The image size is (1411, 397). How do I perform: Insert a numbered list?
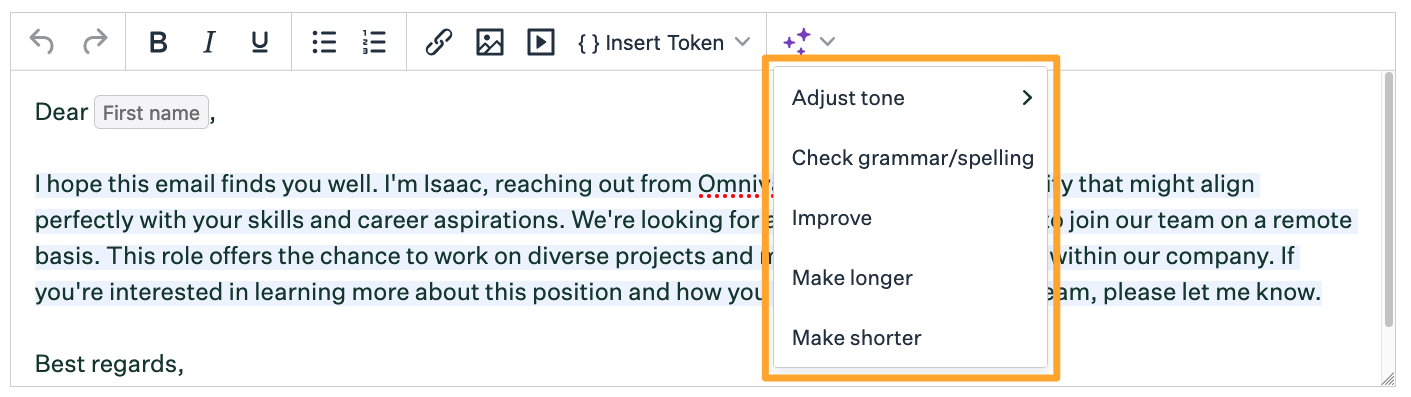374,42
